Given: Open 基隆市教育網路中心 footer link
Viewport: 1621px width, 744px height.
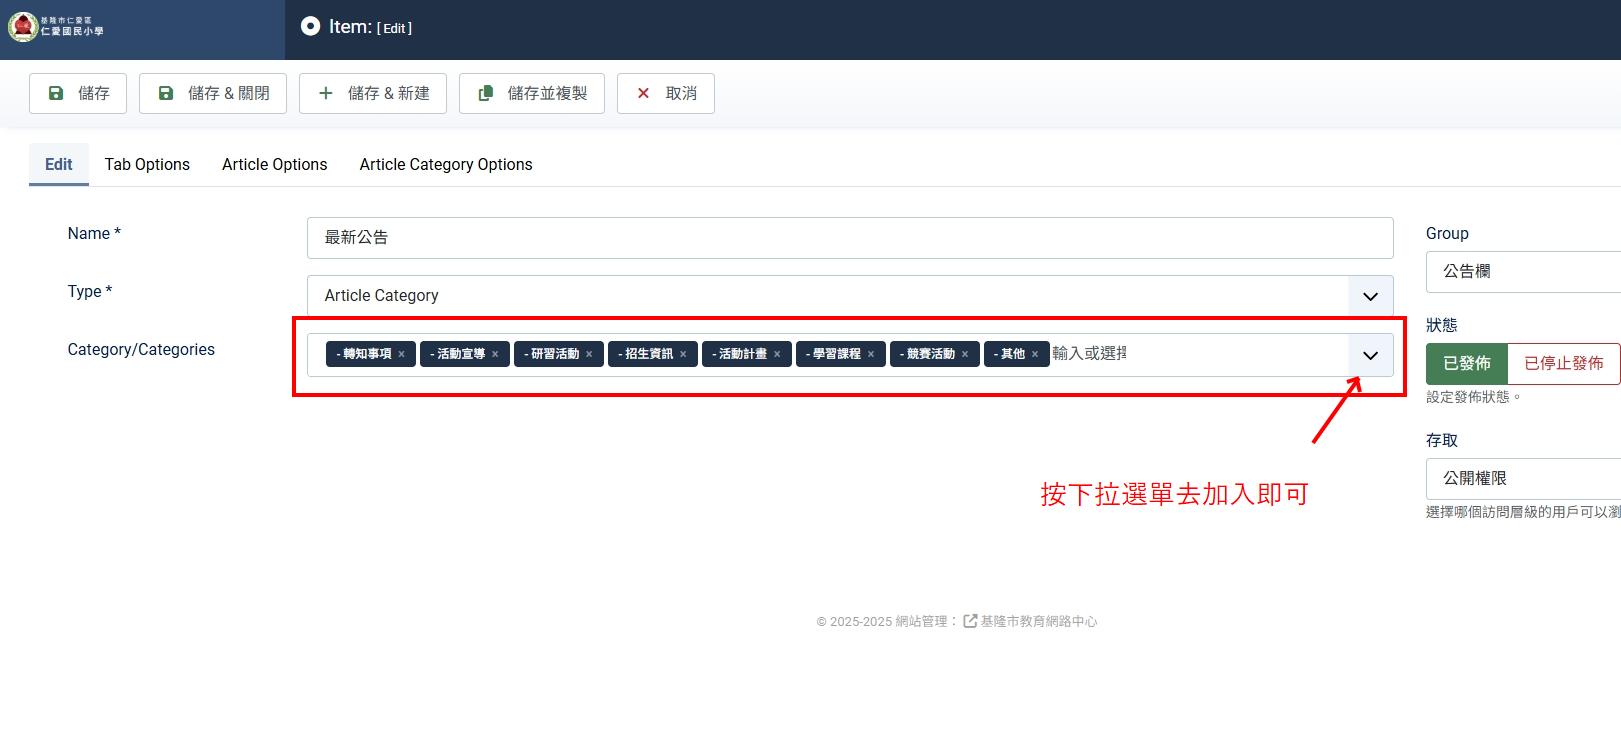Looking at the screenshot, I should pos(1038,622).
